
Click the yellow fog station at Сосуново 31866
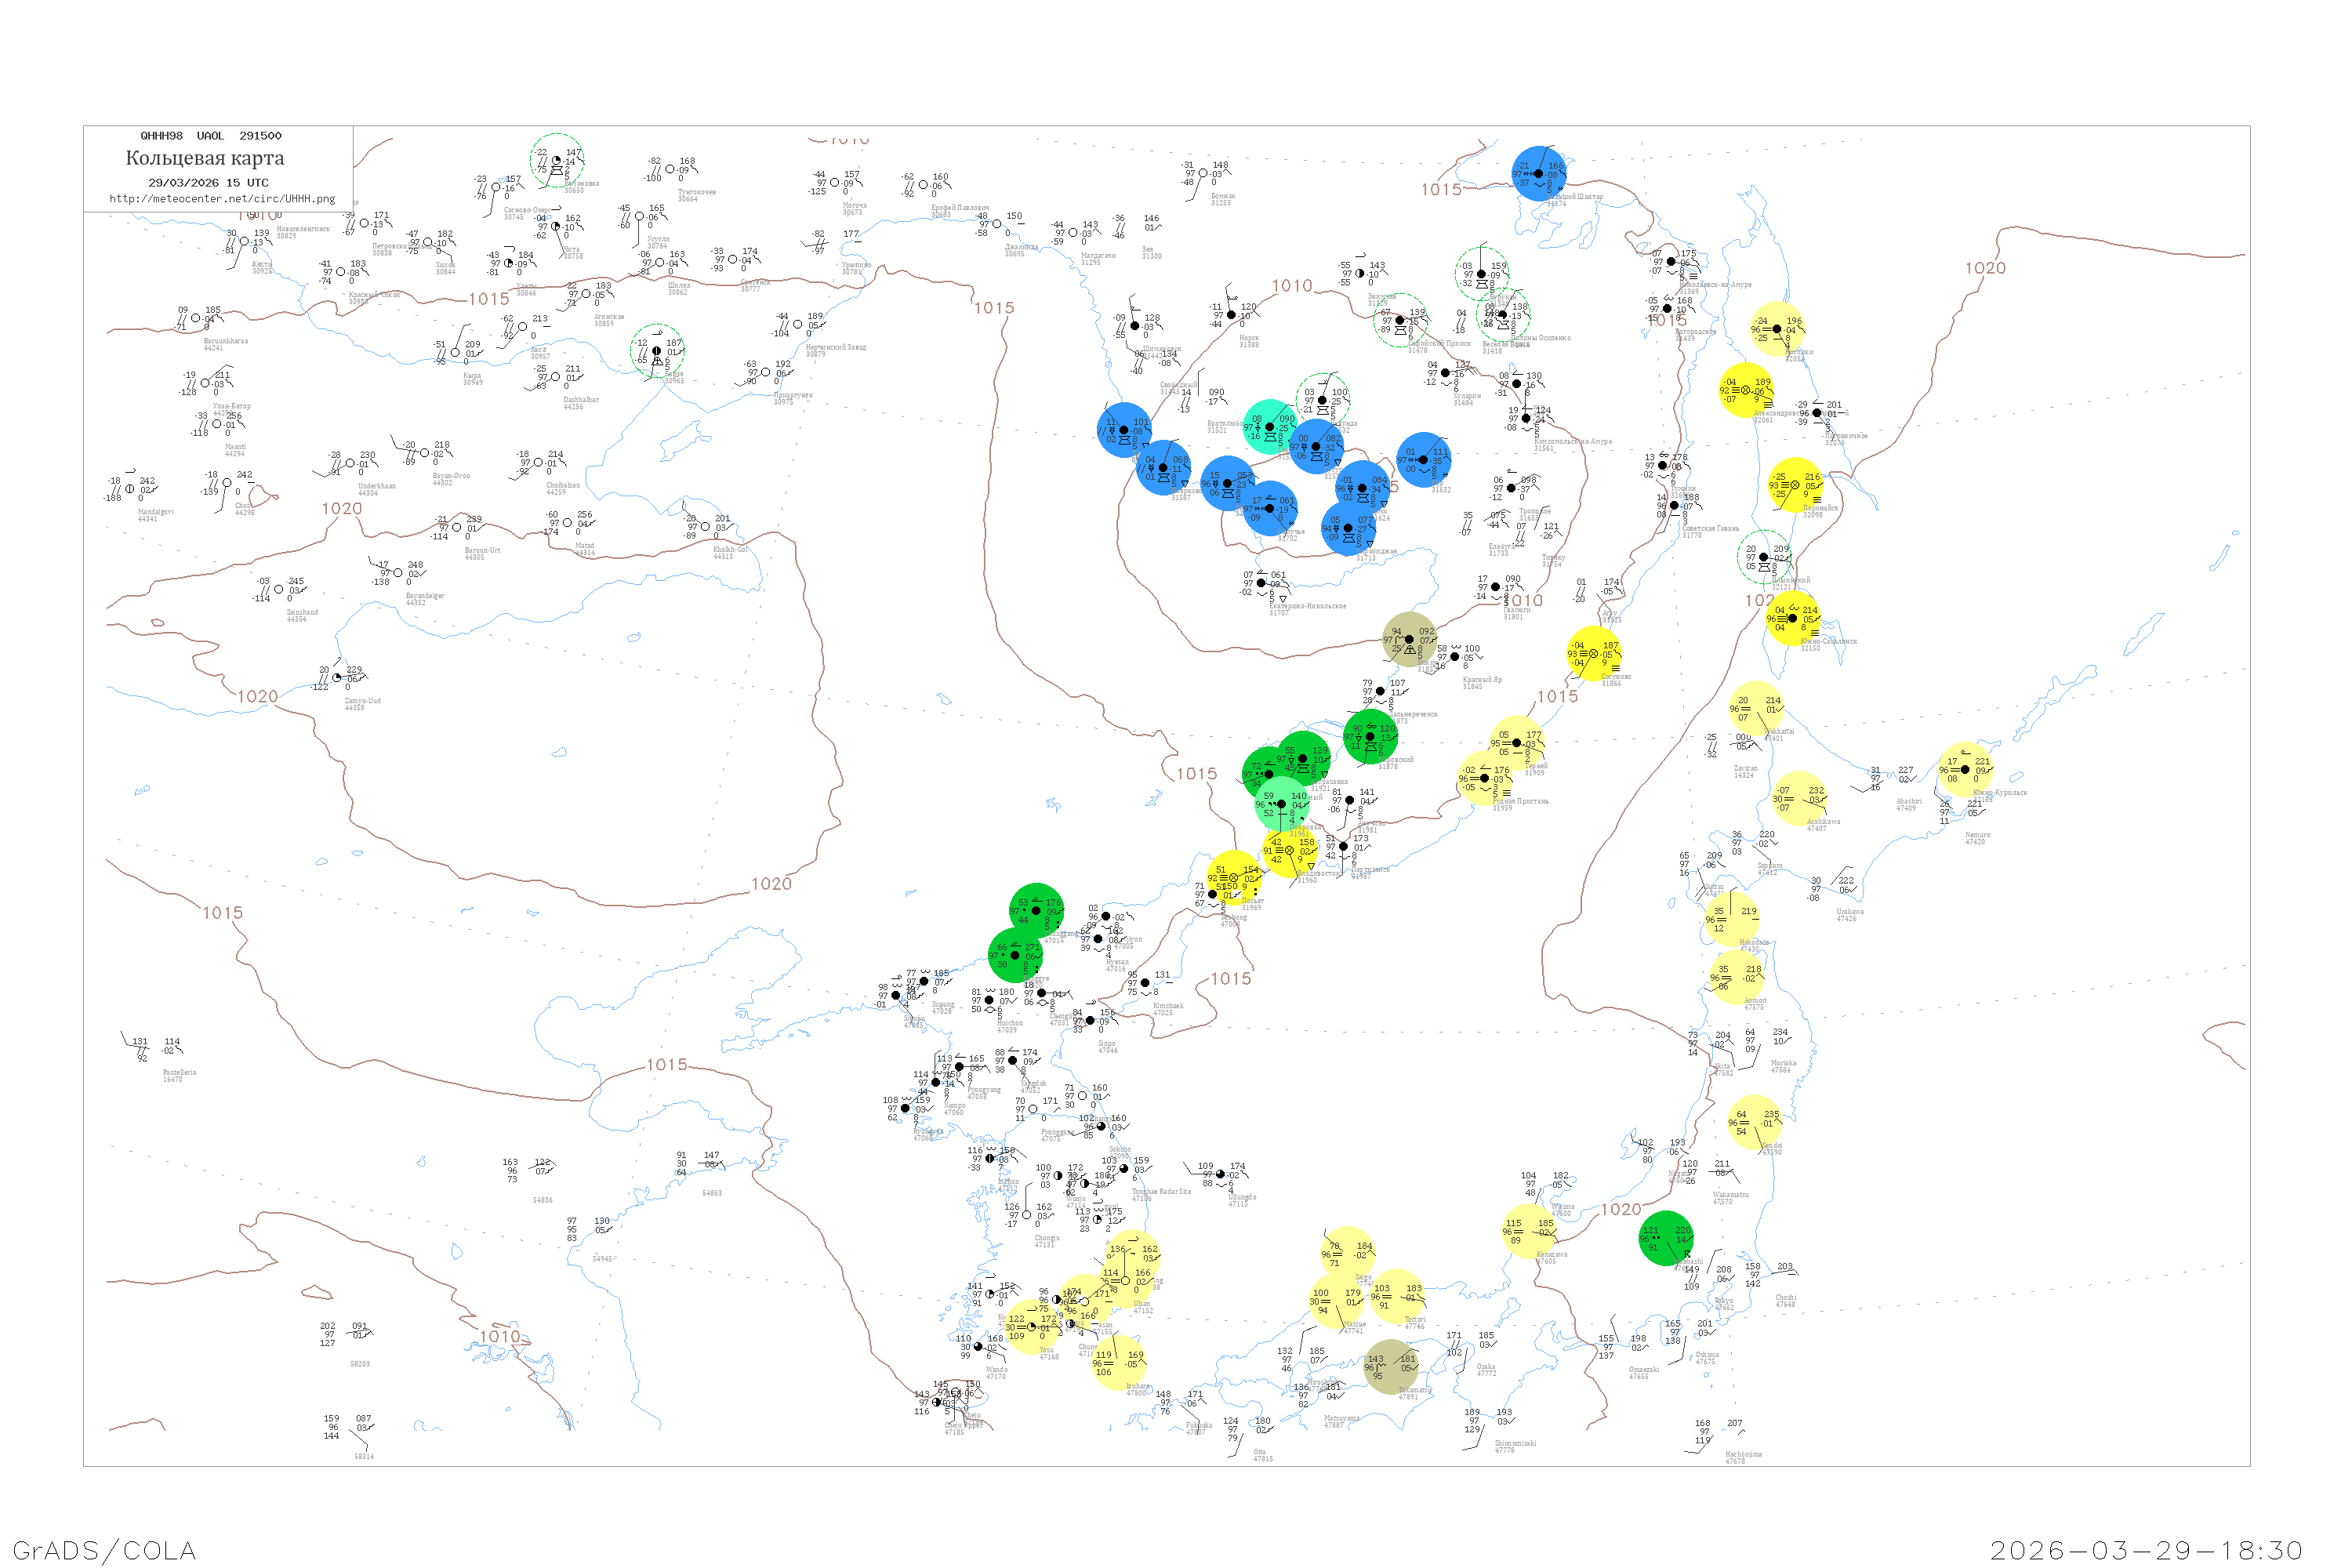(1594, 654)
